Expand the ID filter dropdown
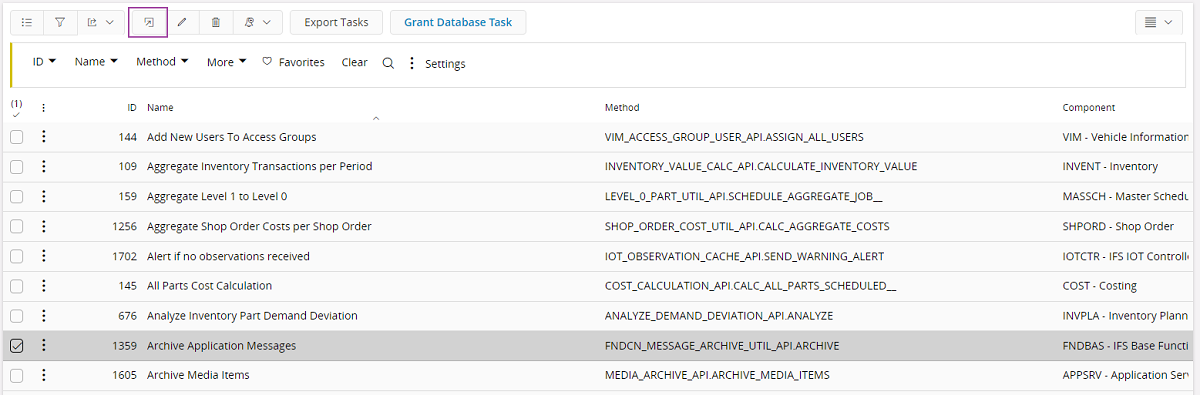 pos(44,62)
